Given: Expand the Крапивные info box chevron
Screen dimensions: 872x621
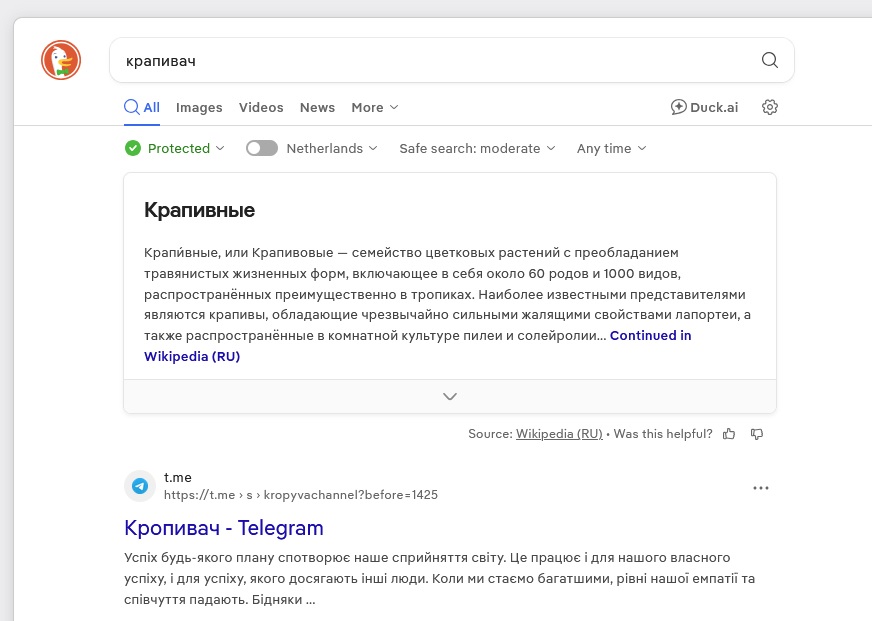Looking at the screenshot, I should pos(450,396).
